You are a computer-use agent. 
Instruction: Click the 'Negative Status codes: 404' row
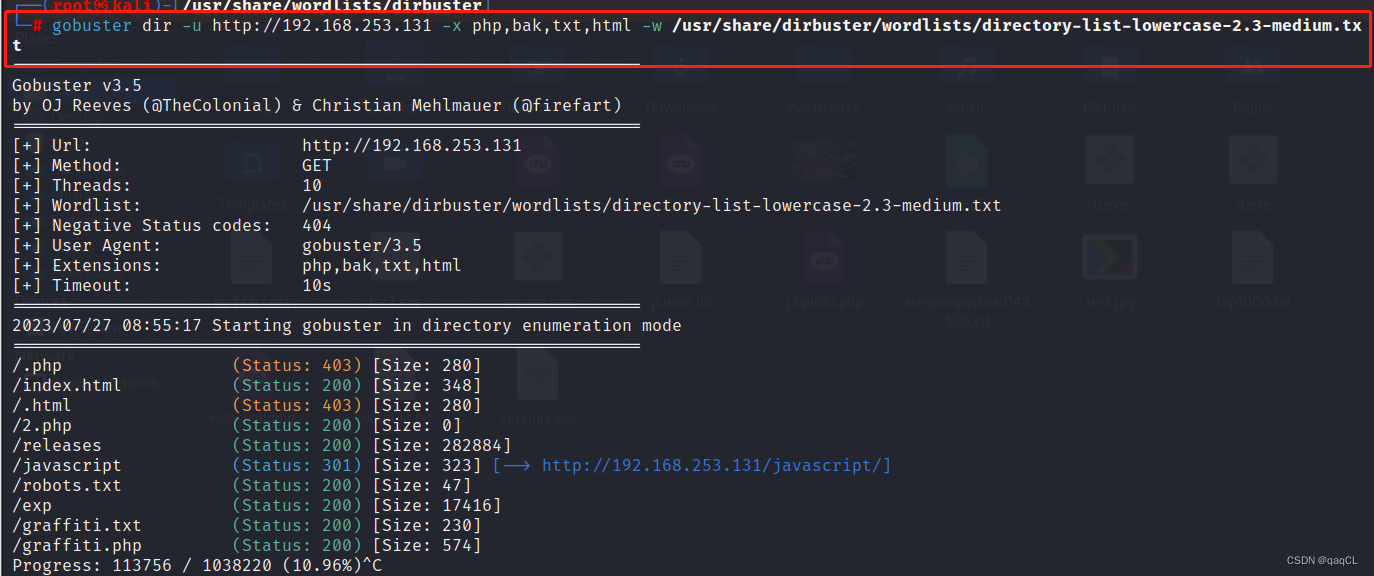click(x=172, y=225)
